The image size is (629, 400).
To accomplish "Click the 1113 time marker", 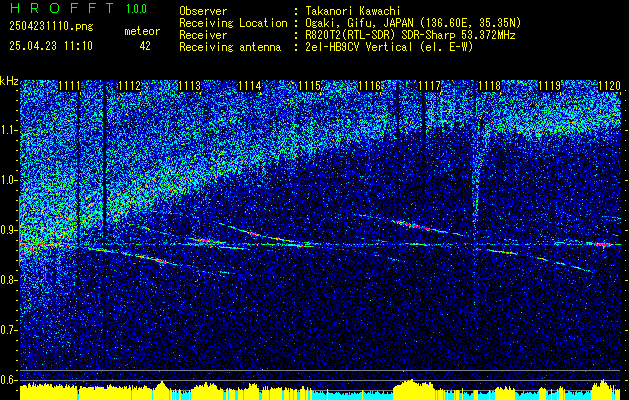I will click(x=189, y=86).
